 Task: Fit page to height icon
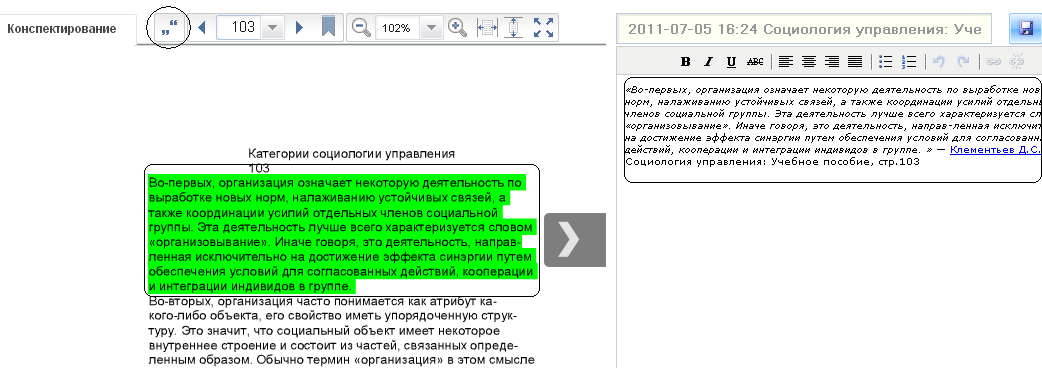[x=513, y=28]
